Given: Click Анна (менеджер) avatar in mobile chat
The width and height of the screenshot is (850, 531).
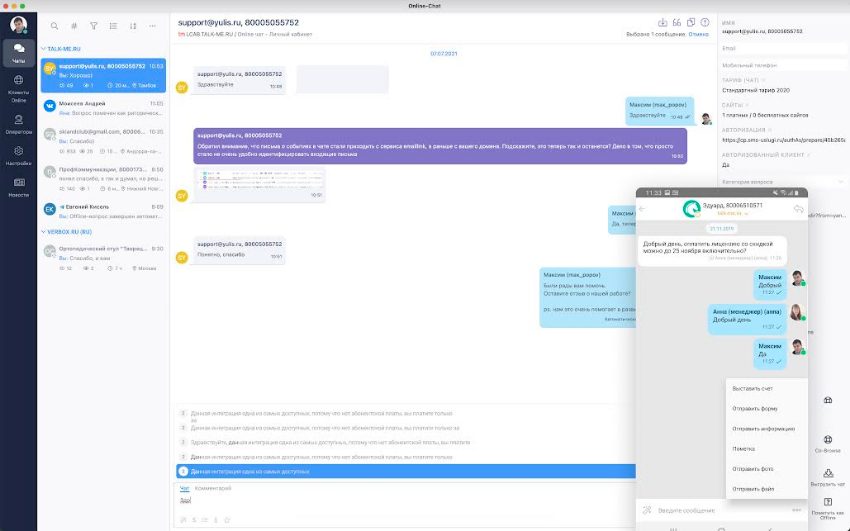Looking at the screenshot, I should point(796,312).
